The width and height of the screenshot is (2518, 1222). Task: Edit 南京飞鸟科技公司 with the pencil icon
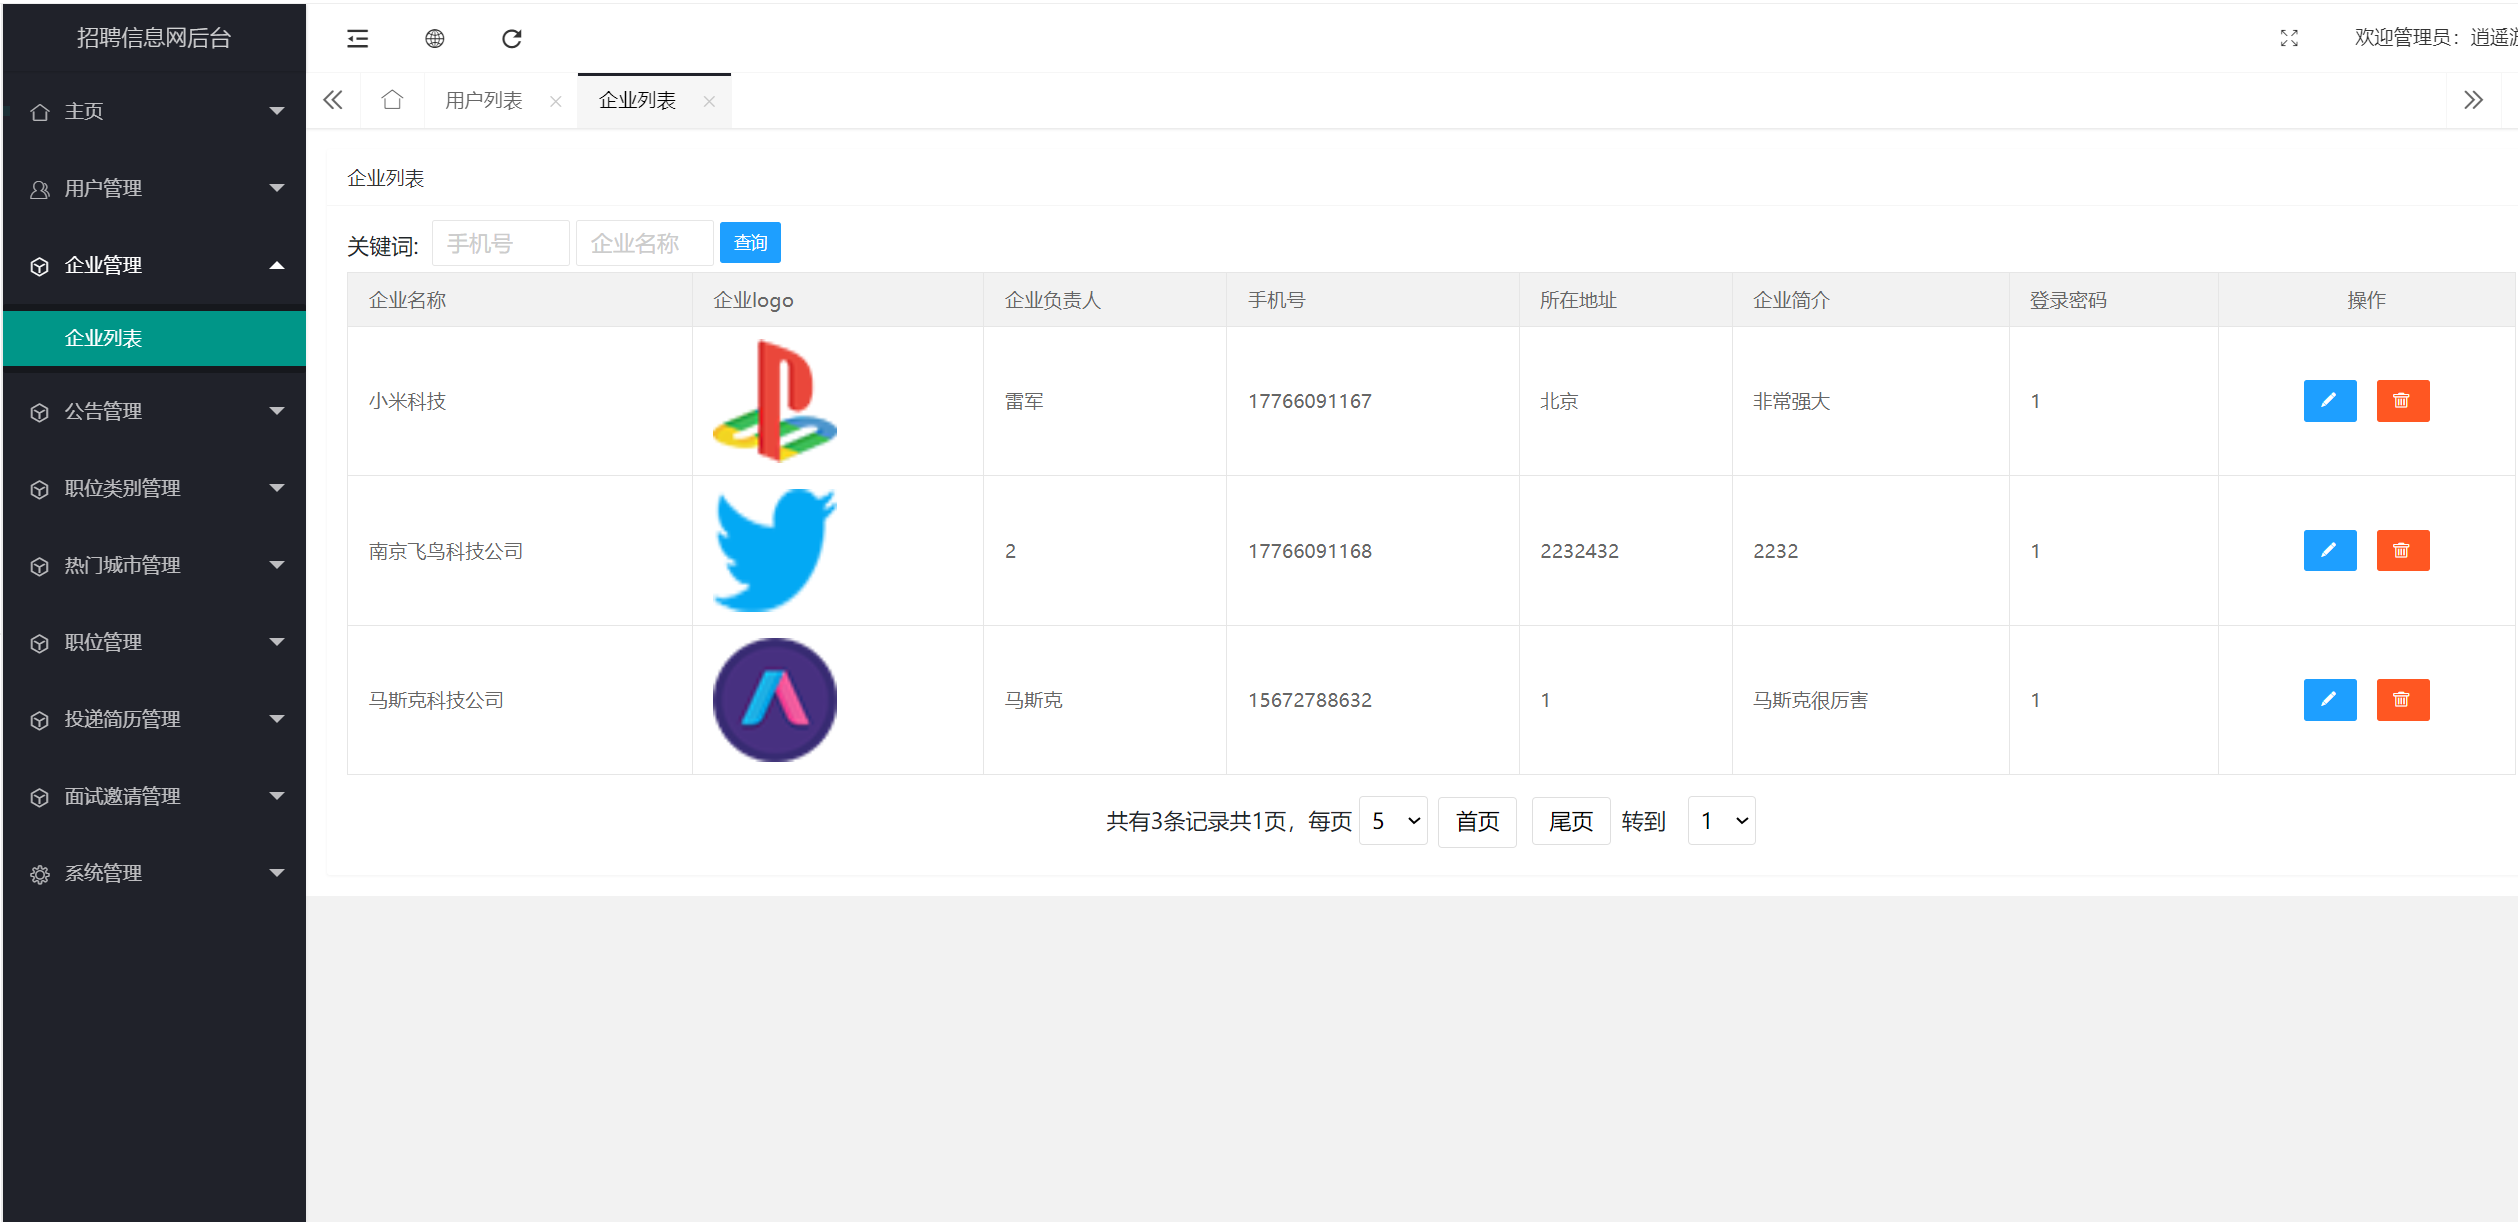2330,550
